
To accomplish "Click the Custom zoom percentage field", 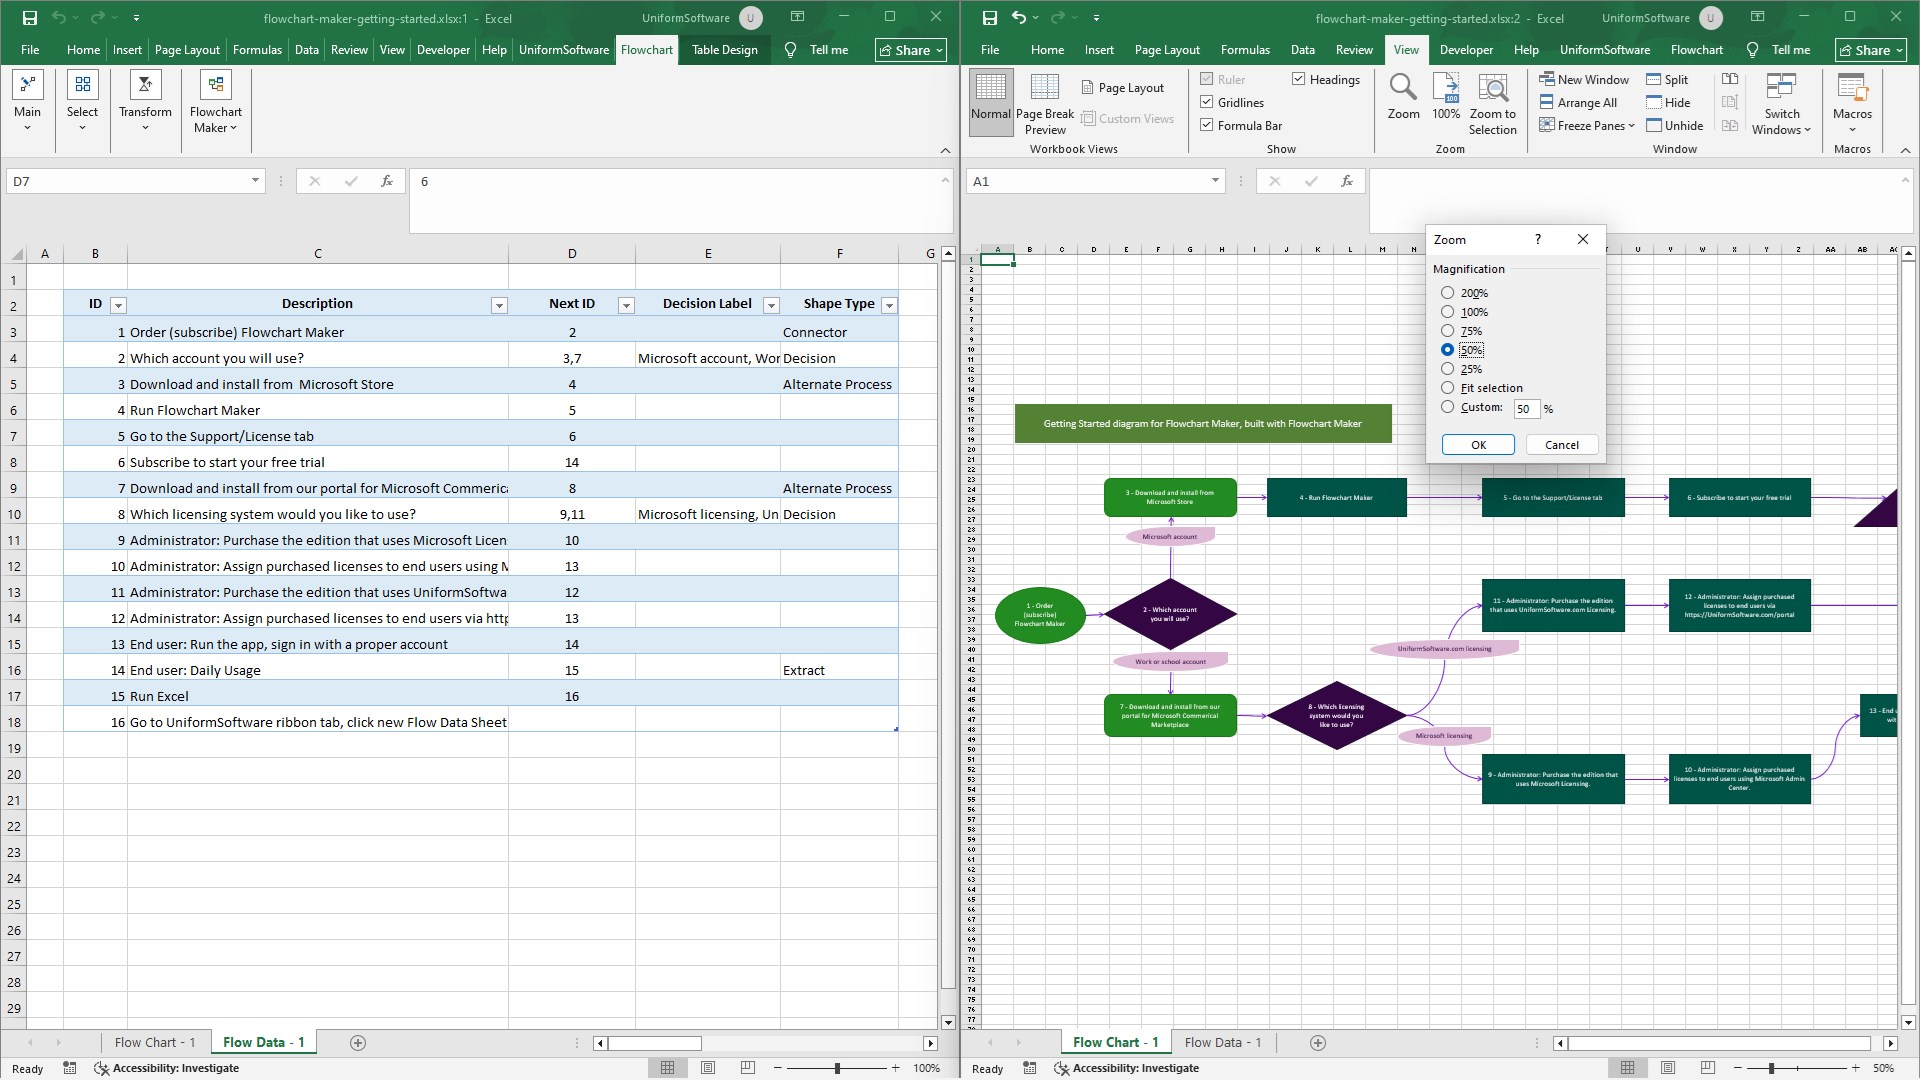I will point(1526,408).
